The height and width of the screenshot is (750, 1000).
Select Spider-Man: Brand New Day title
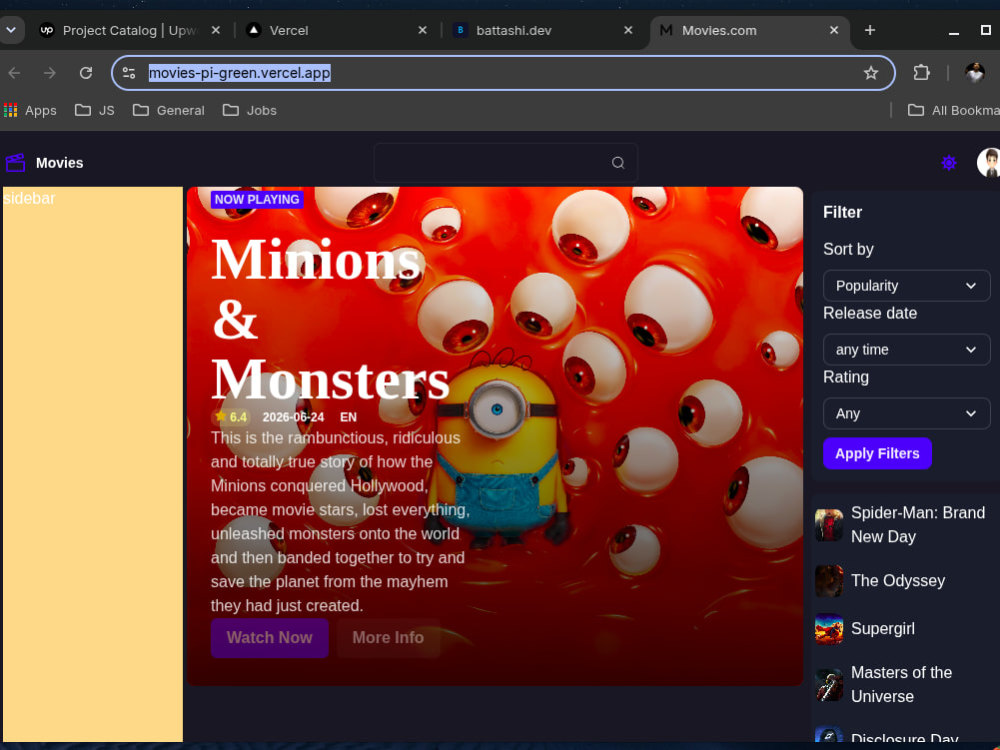[918, 525]
